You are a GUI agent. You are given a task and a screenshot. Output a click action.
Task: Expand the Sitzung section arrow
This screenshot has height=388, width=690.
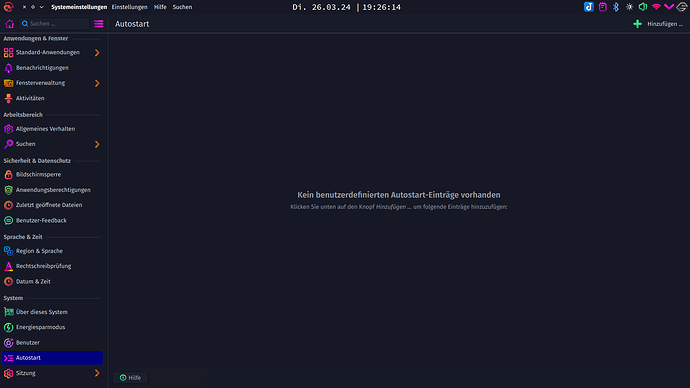pos(97,373)
